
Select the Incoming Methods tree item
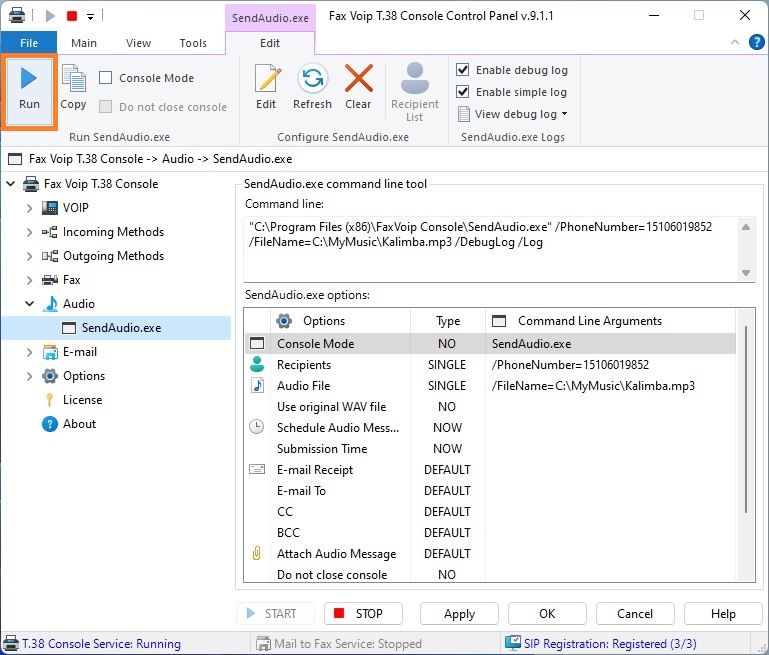point(113,232)
